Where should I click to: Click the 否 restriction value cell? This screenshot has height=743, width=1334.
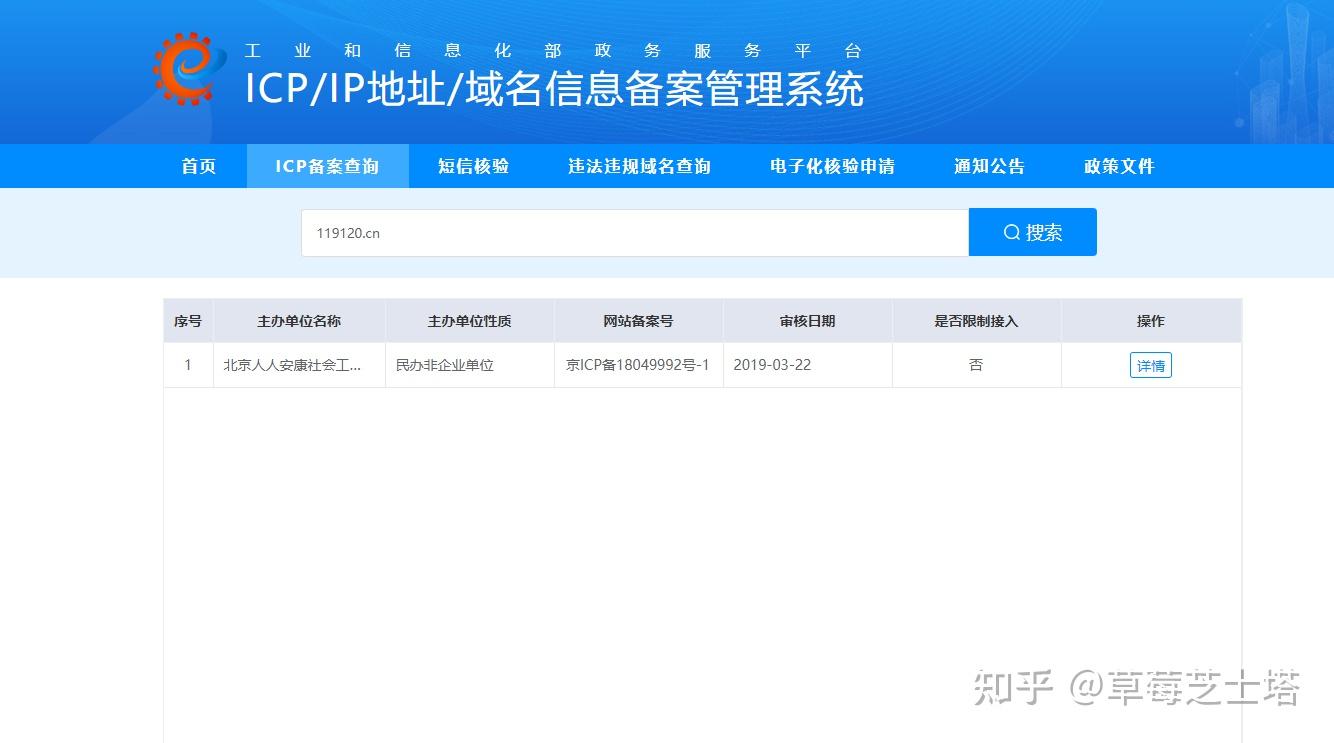976,365
